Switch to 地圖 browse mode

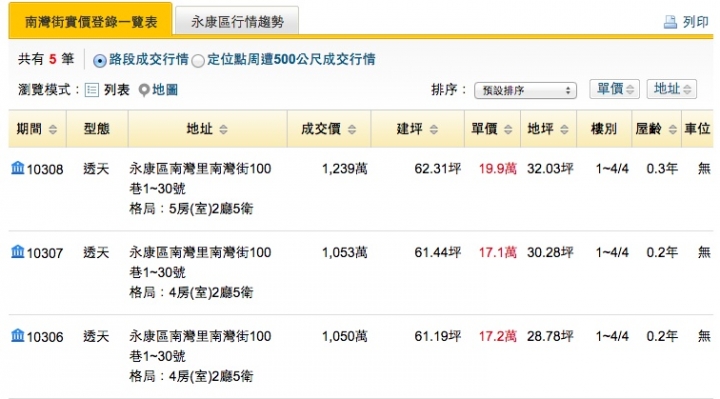point(165,90)
